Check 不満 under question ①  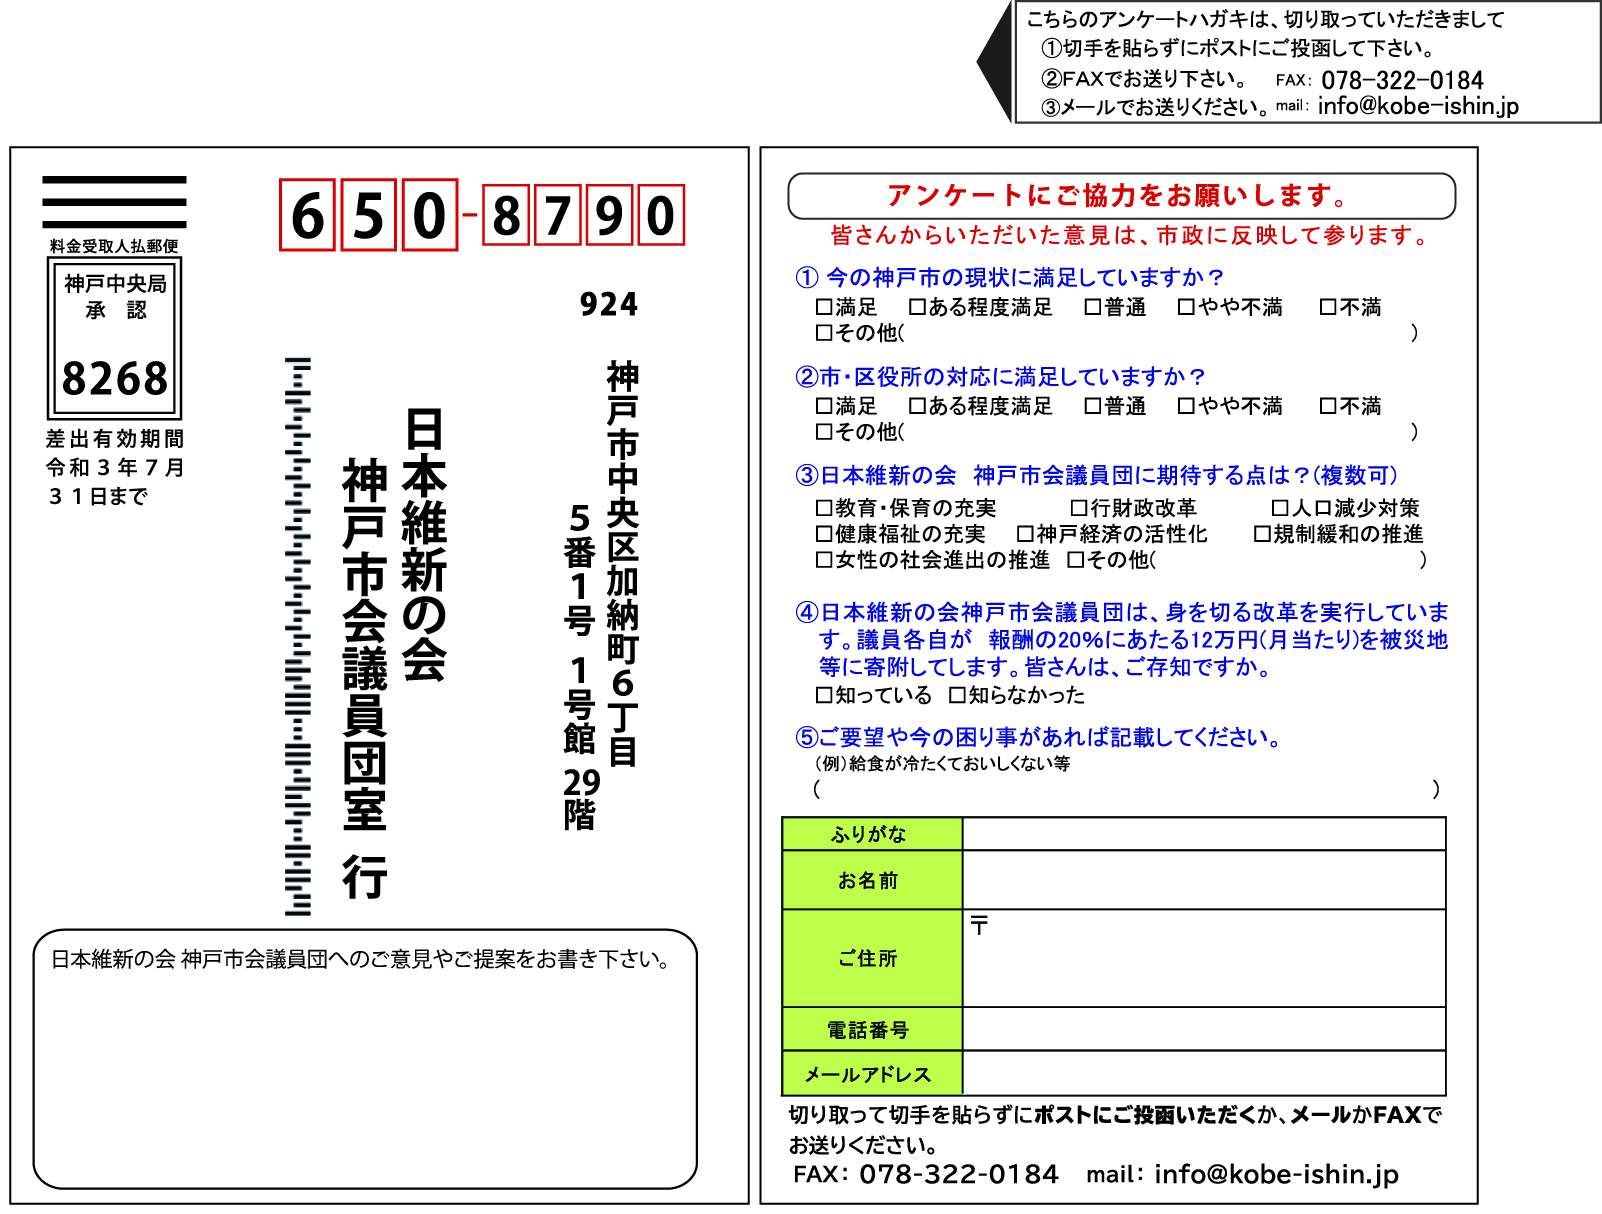click(x=1328, y=307)
